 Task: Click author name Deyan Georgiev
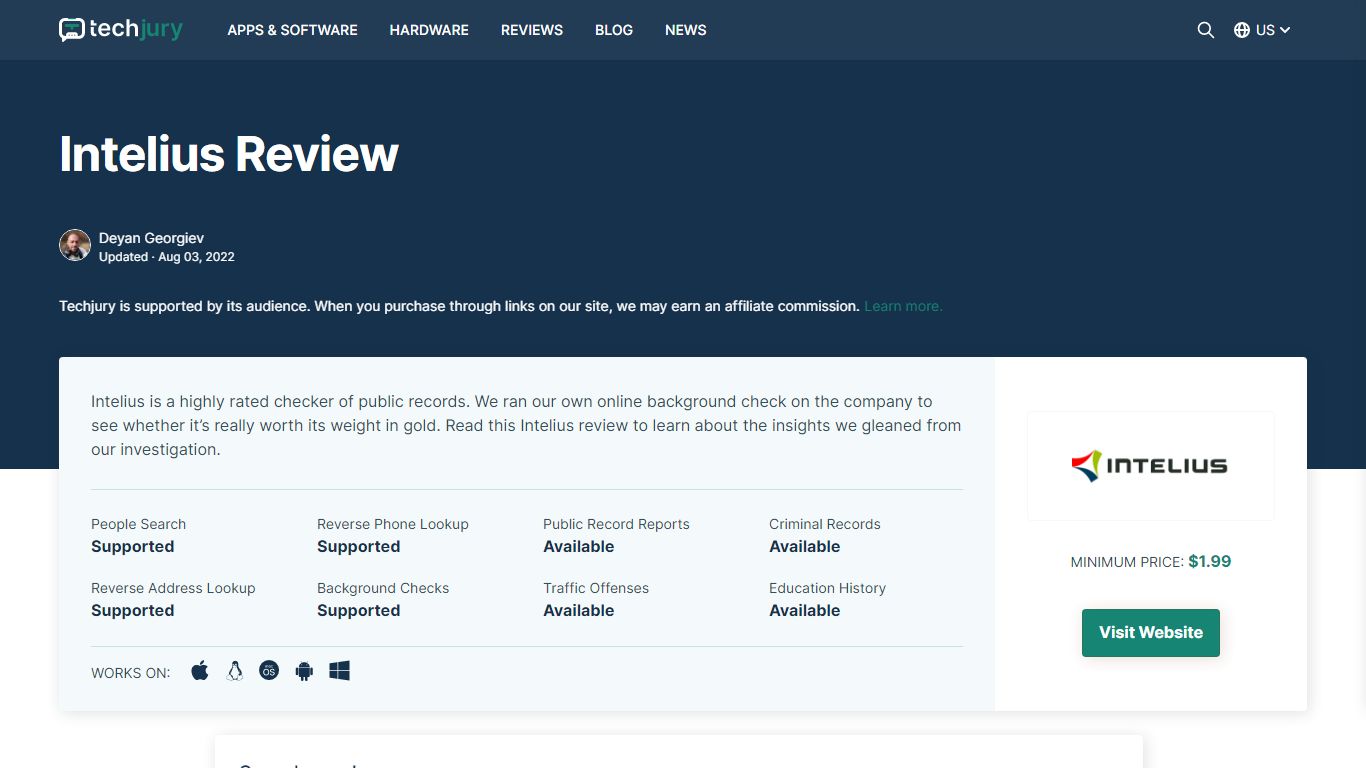coord(151,238)
